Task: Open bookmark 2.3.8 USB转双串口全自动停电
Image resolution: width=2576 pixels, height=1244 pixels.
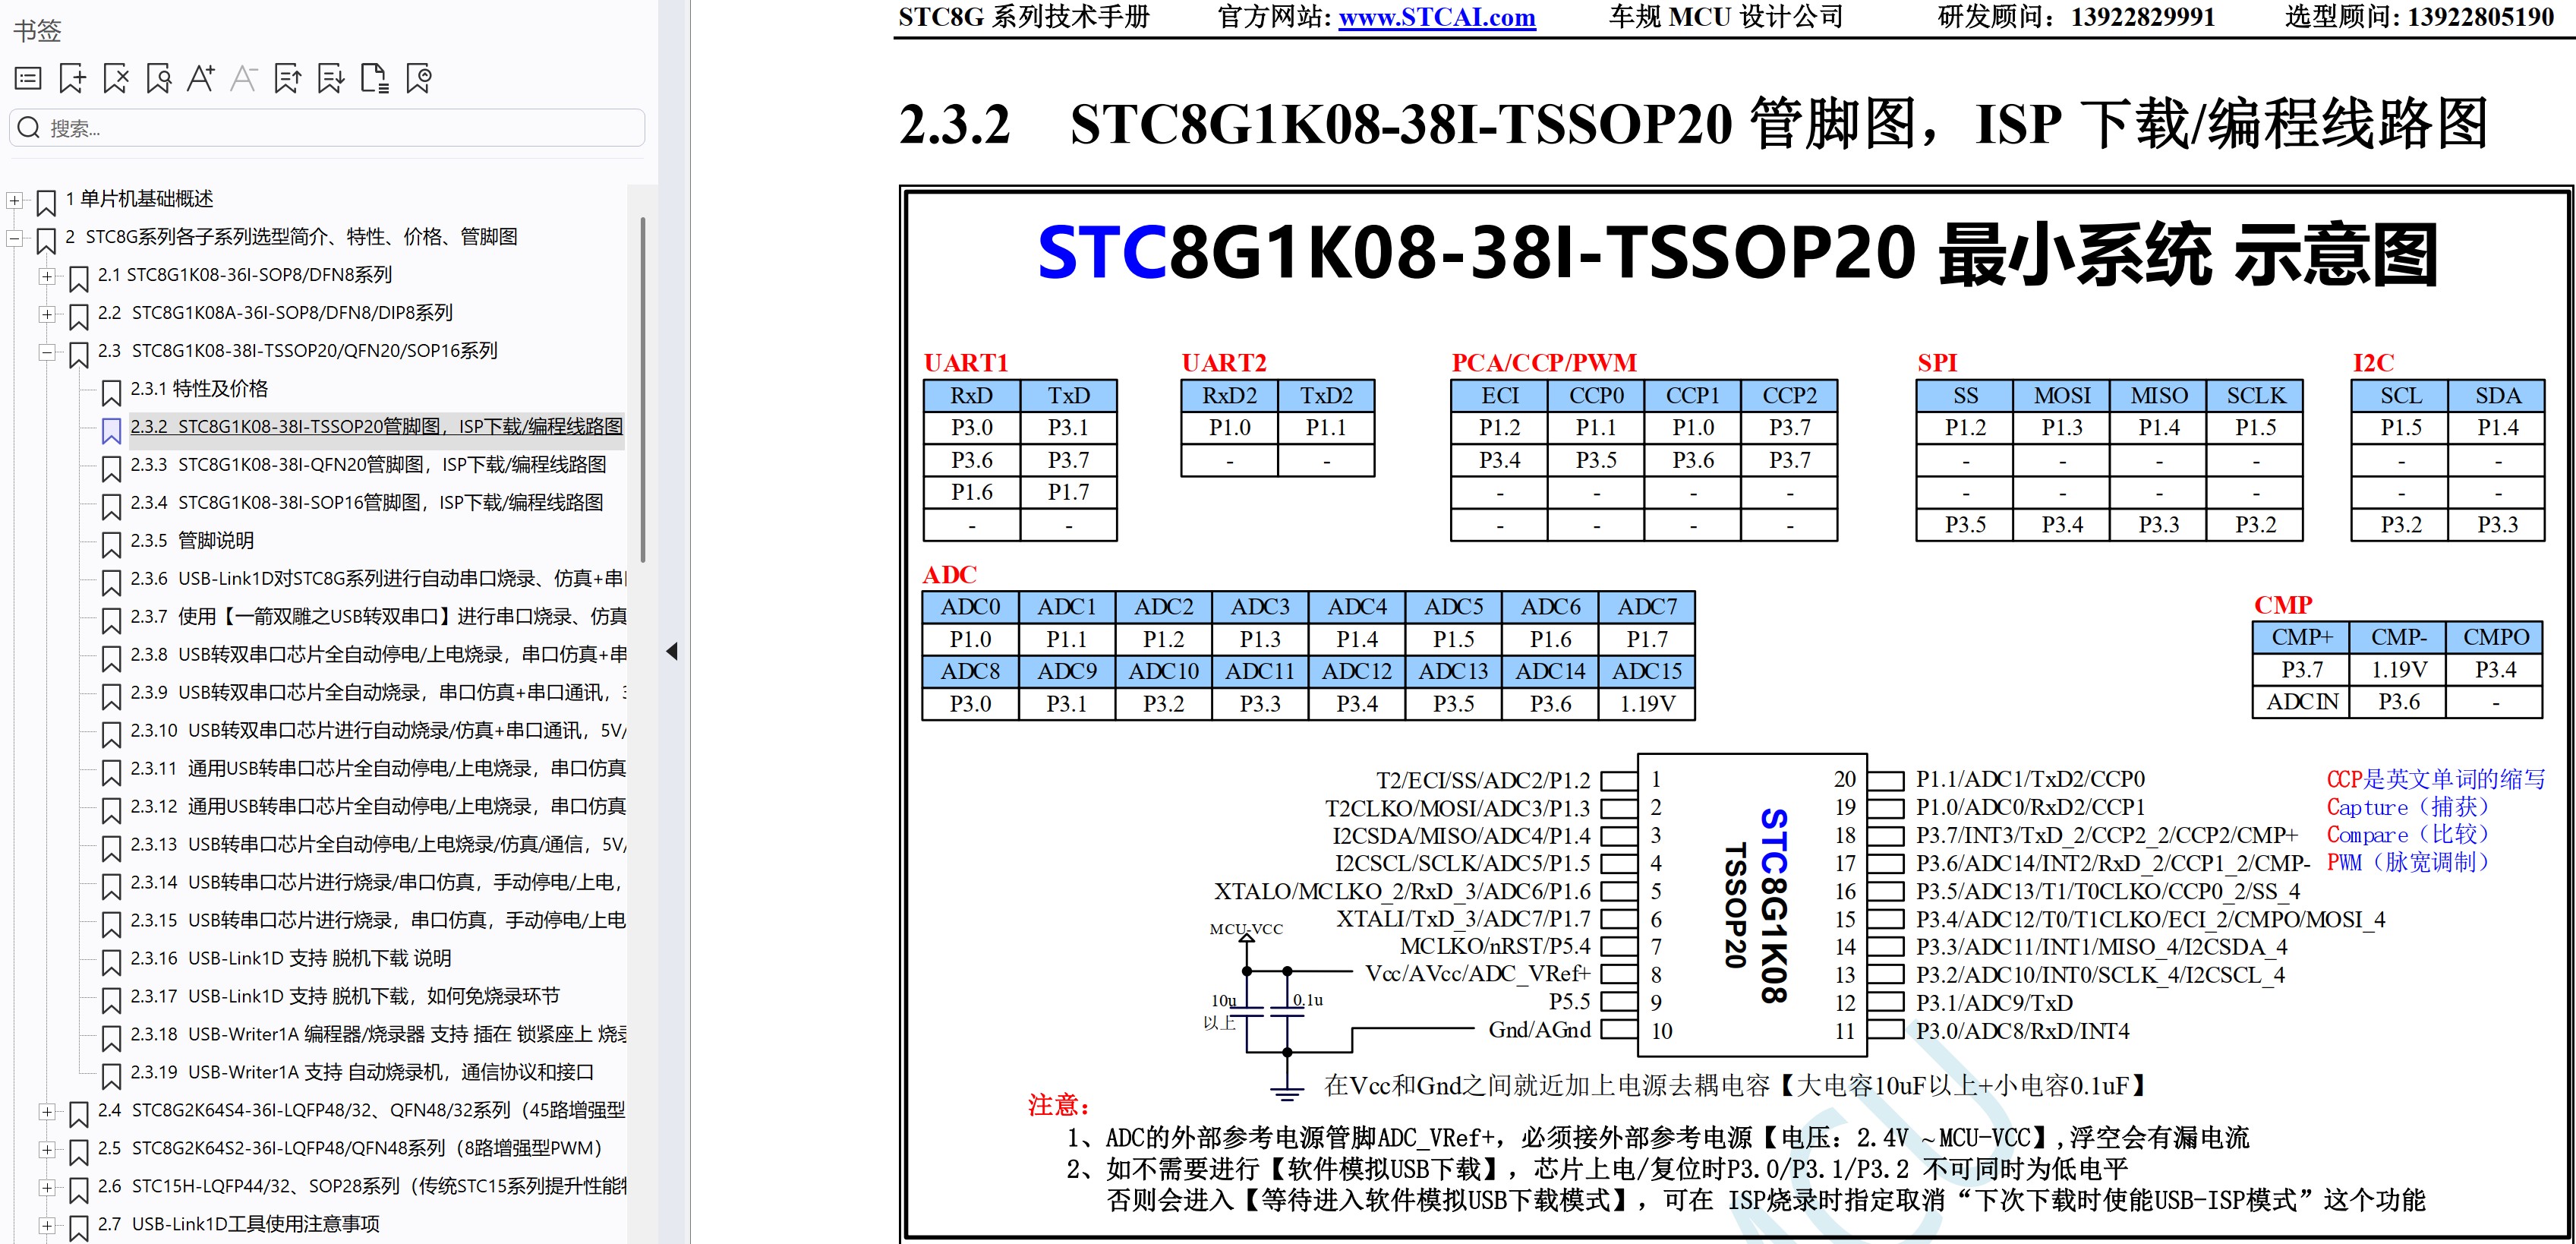Action: click(378, 655)
